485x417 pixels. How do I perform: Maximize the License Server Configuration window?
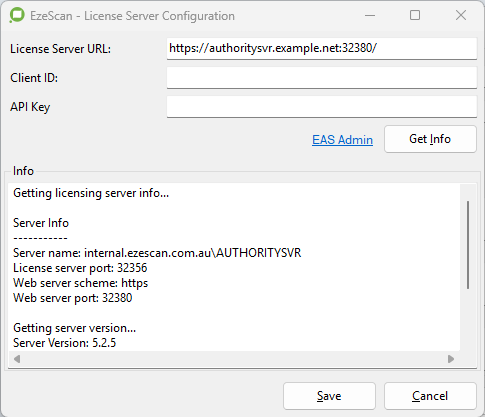point(415,15)
